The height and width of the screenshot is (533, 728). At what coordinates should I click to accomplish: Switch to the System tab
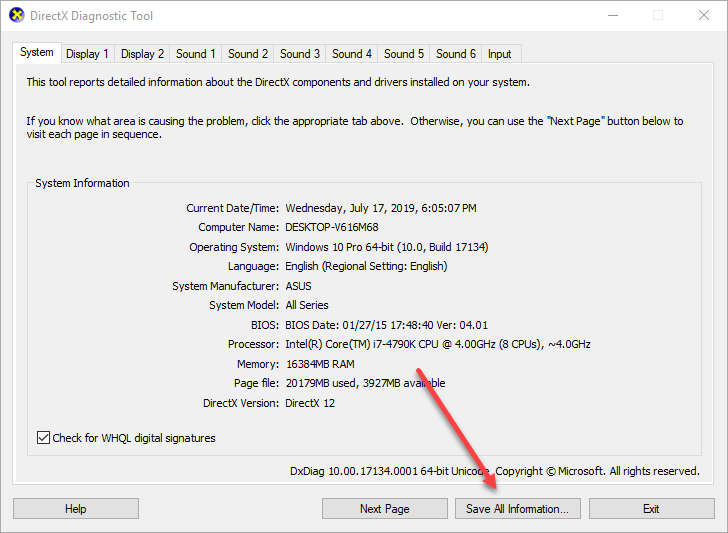[37, 52]
